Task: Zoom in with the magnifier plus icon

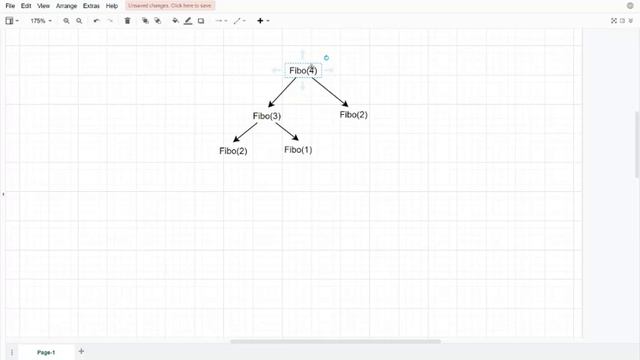Action: [66, 21]
